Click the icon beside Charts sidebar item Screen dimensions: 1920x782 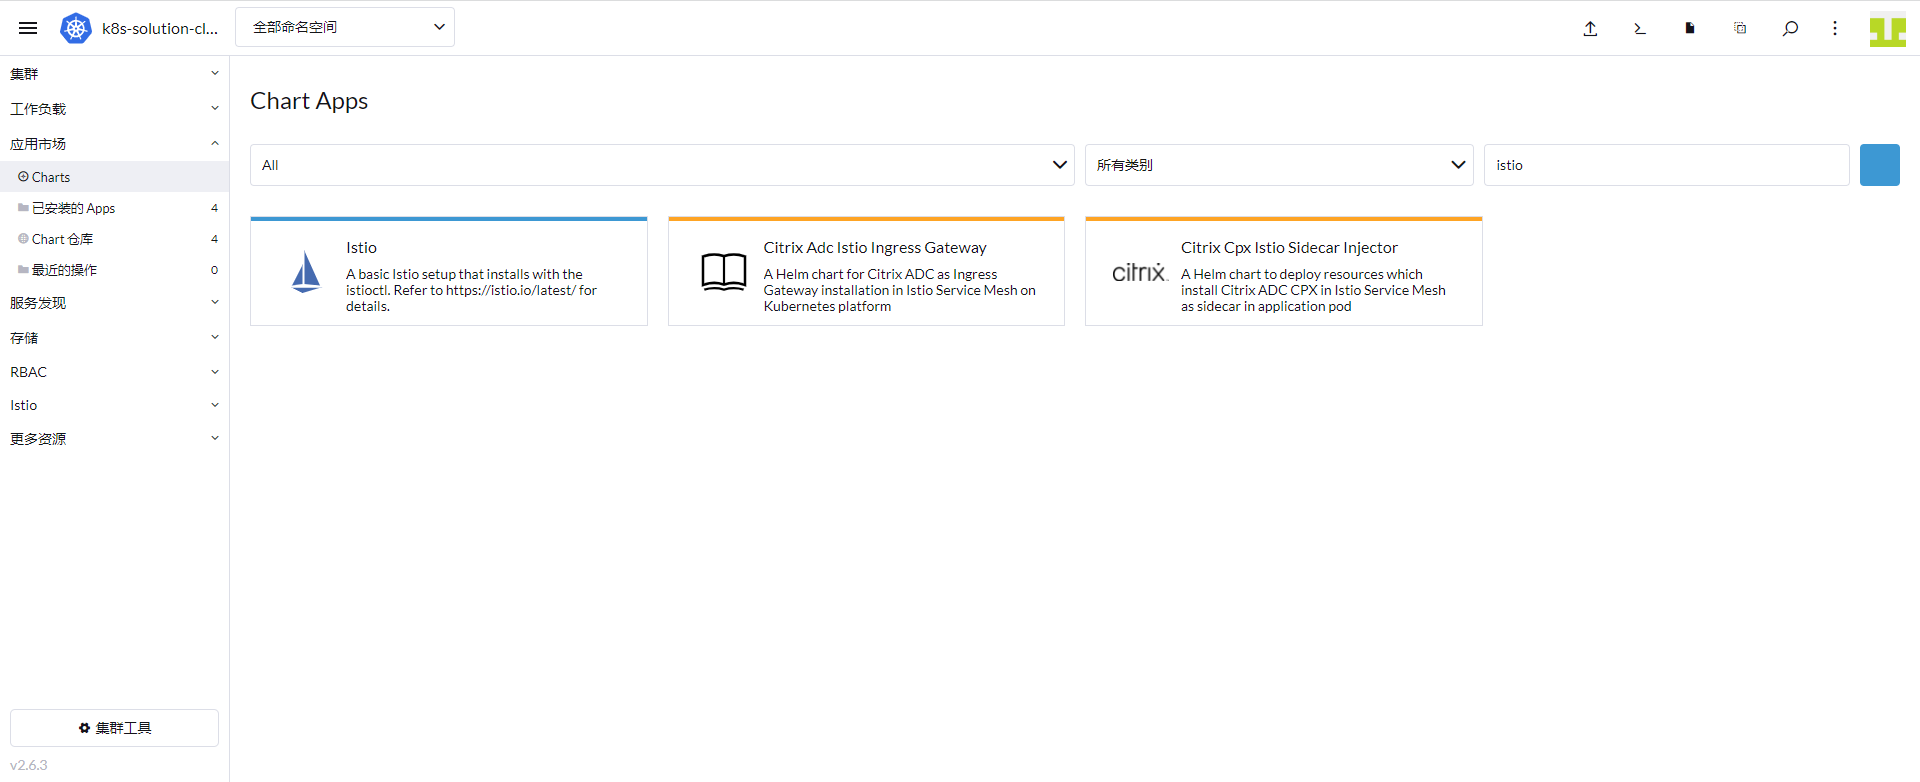point(23,177)
